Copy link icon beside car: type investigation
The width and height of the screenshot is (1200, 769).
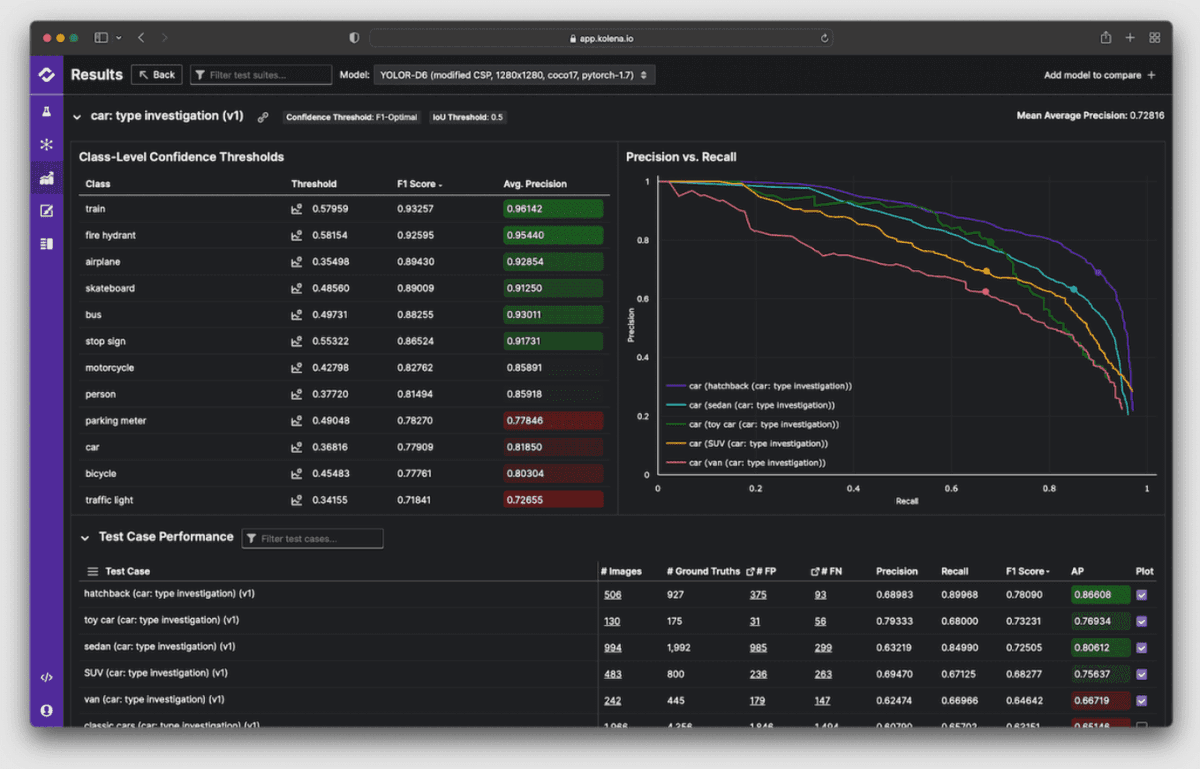[x=263, y=117]
